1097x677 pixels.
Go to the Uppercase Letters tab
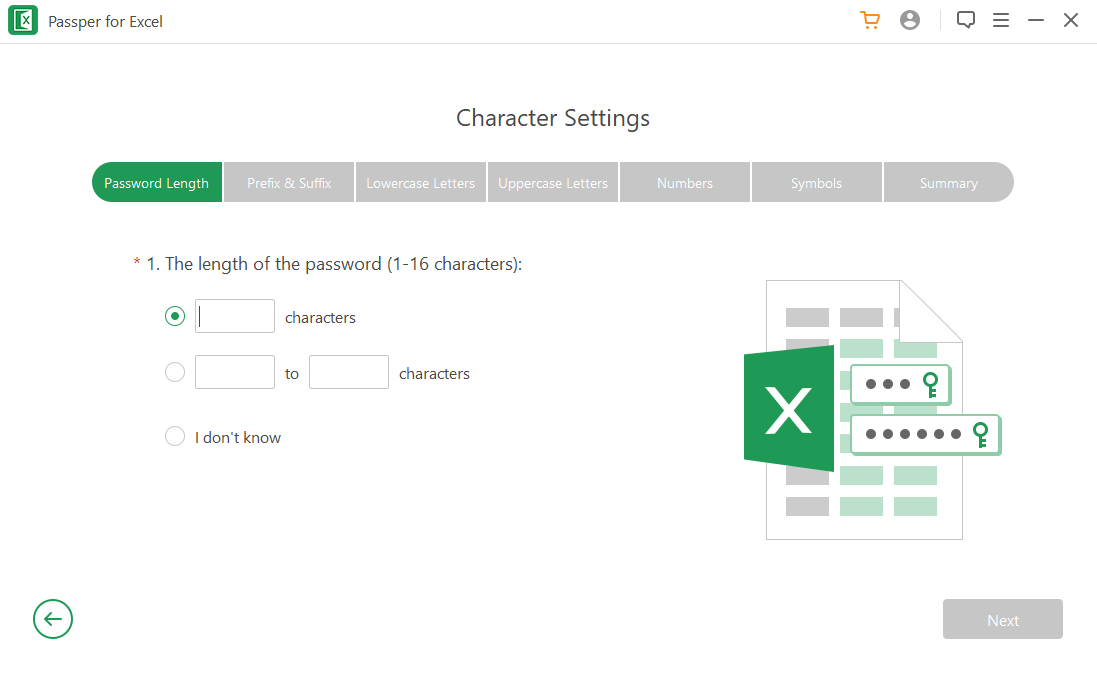pyautogui.click(x=553, y=183)
